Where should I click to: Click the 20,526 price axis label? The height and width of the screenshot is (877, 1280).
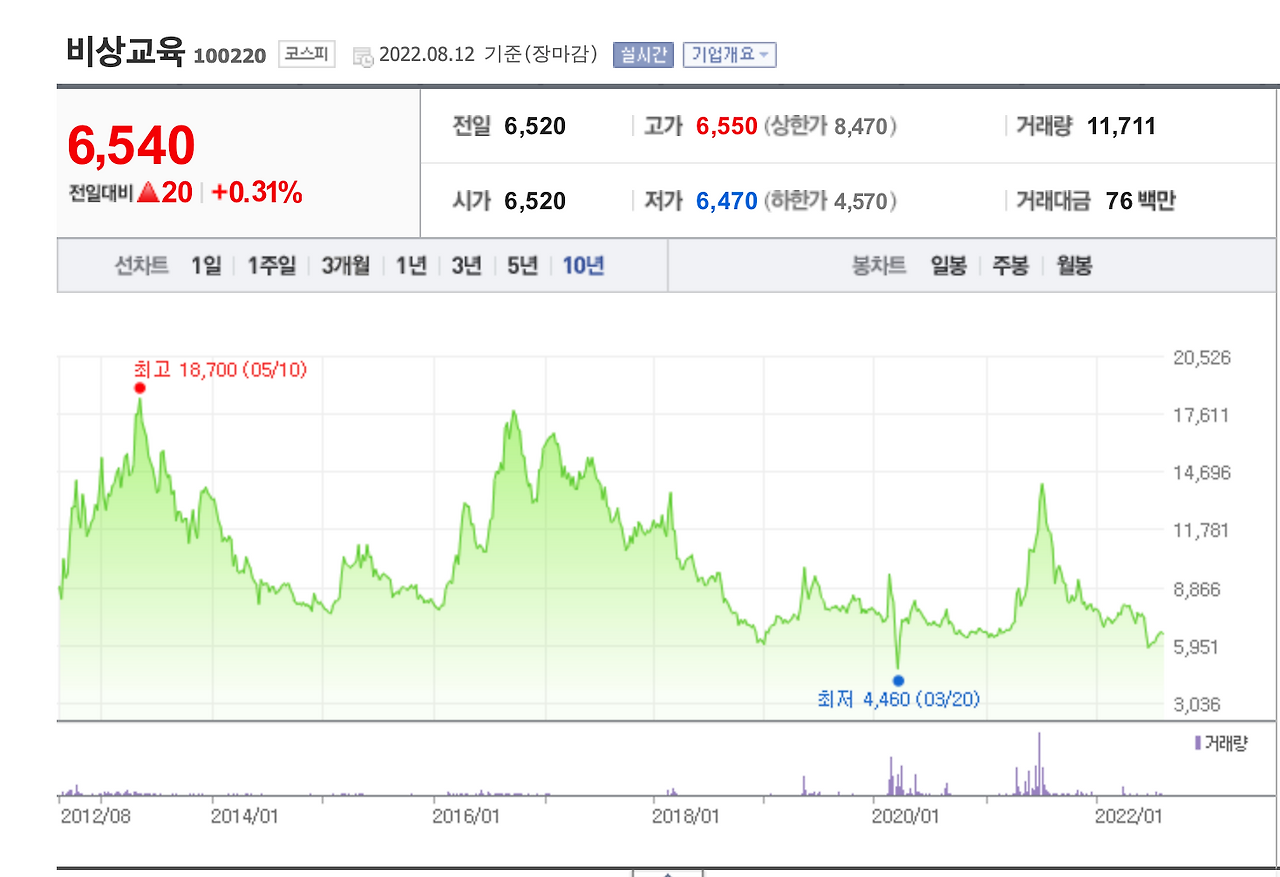1202,357
